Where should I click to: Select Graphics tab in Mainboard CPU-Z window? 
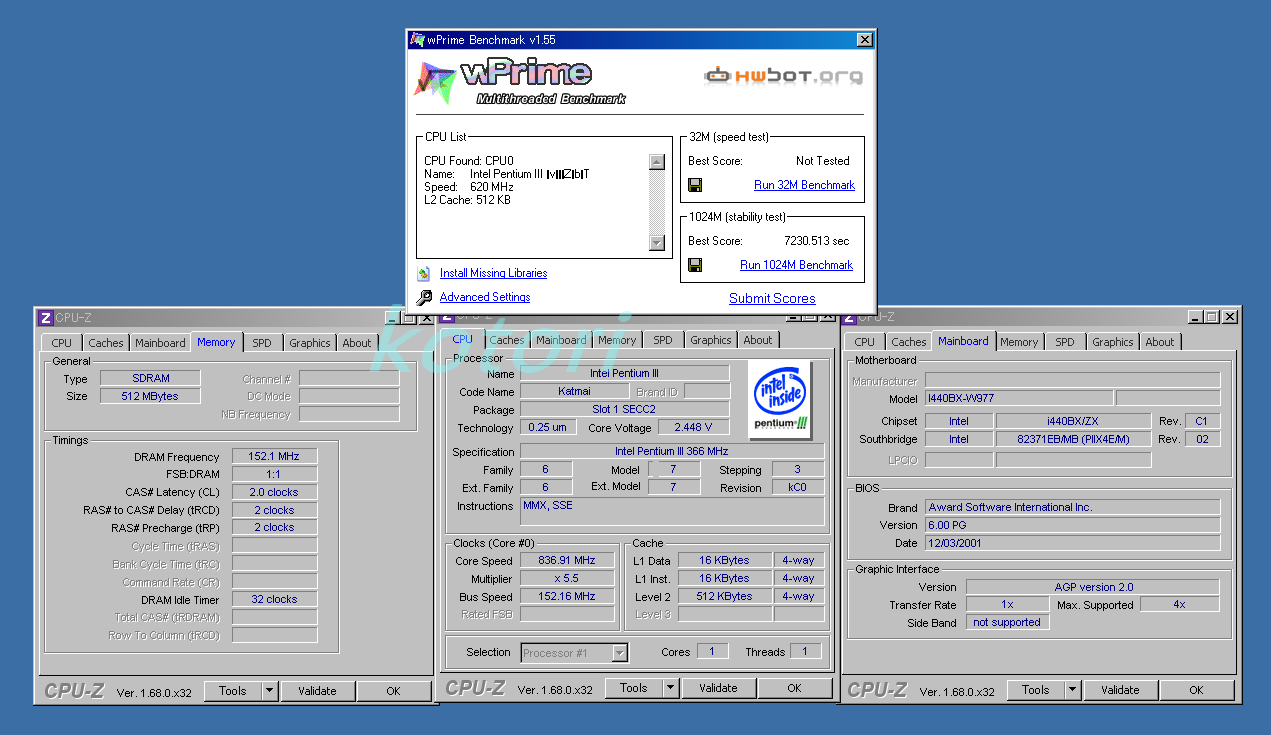coord(1113,342)
